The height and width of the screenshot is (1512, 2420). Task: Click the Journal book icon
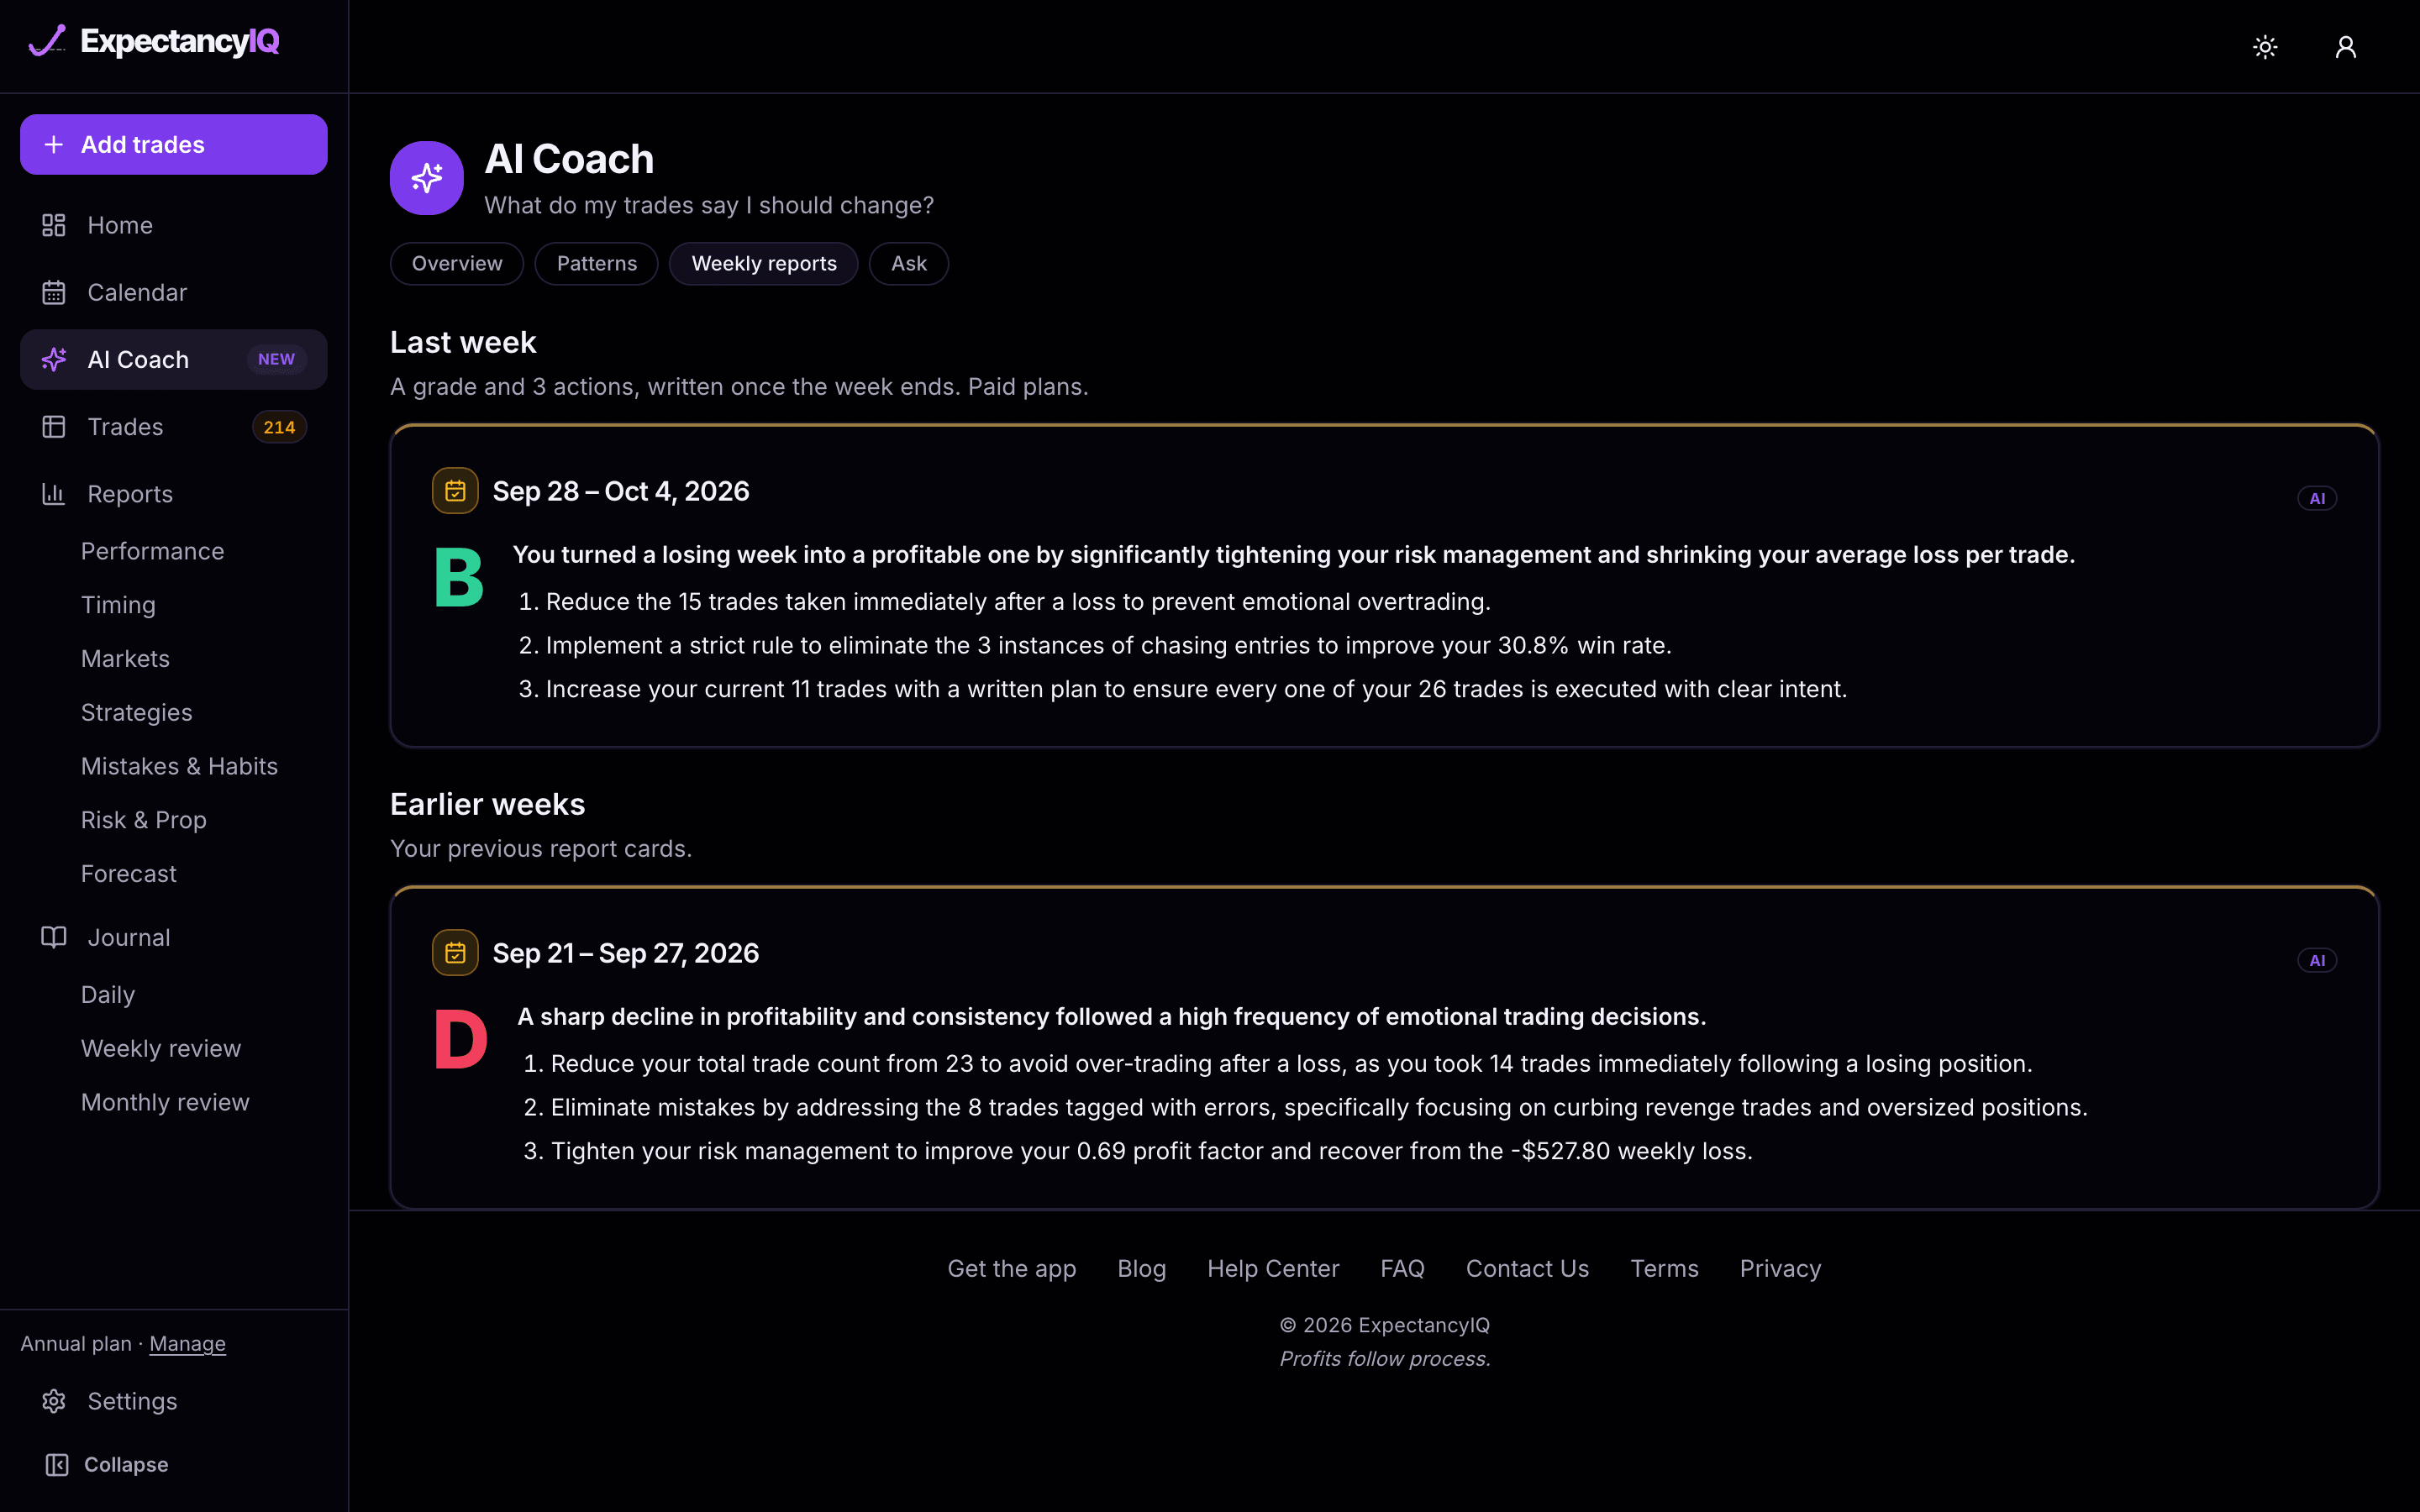(x=54, y=937)
